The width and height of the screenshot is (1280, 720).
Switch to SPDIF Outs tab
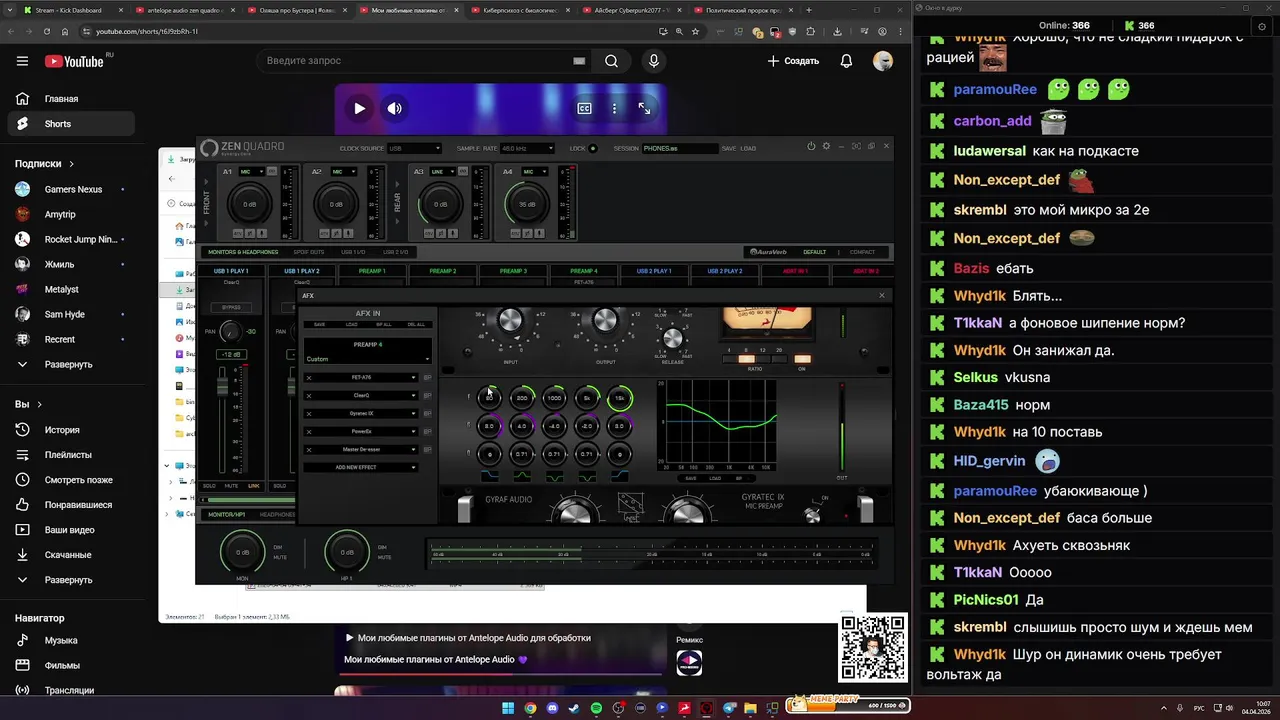(x=309, y=252)
